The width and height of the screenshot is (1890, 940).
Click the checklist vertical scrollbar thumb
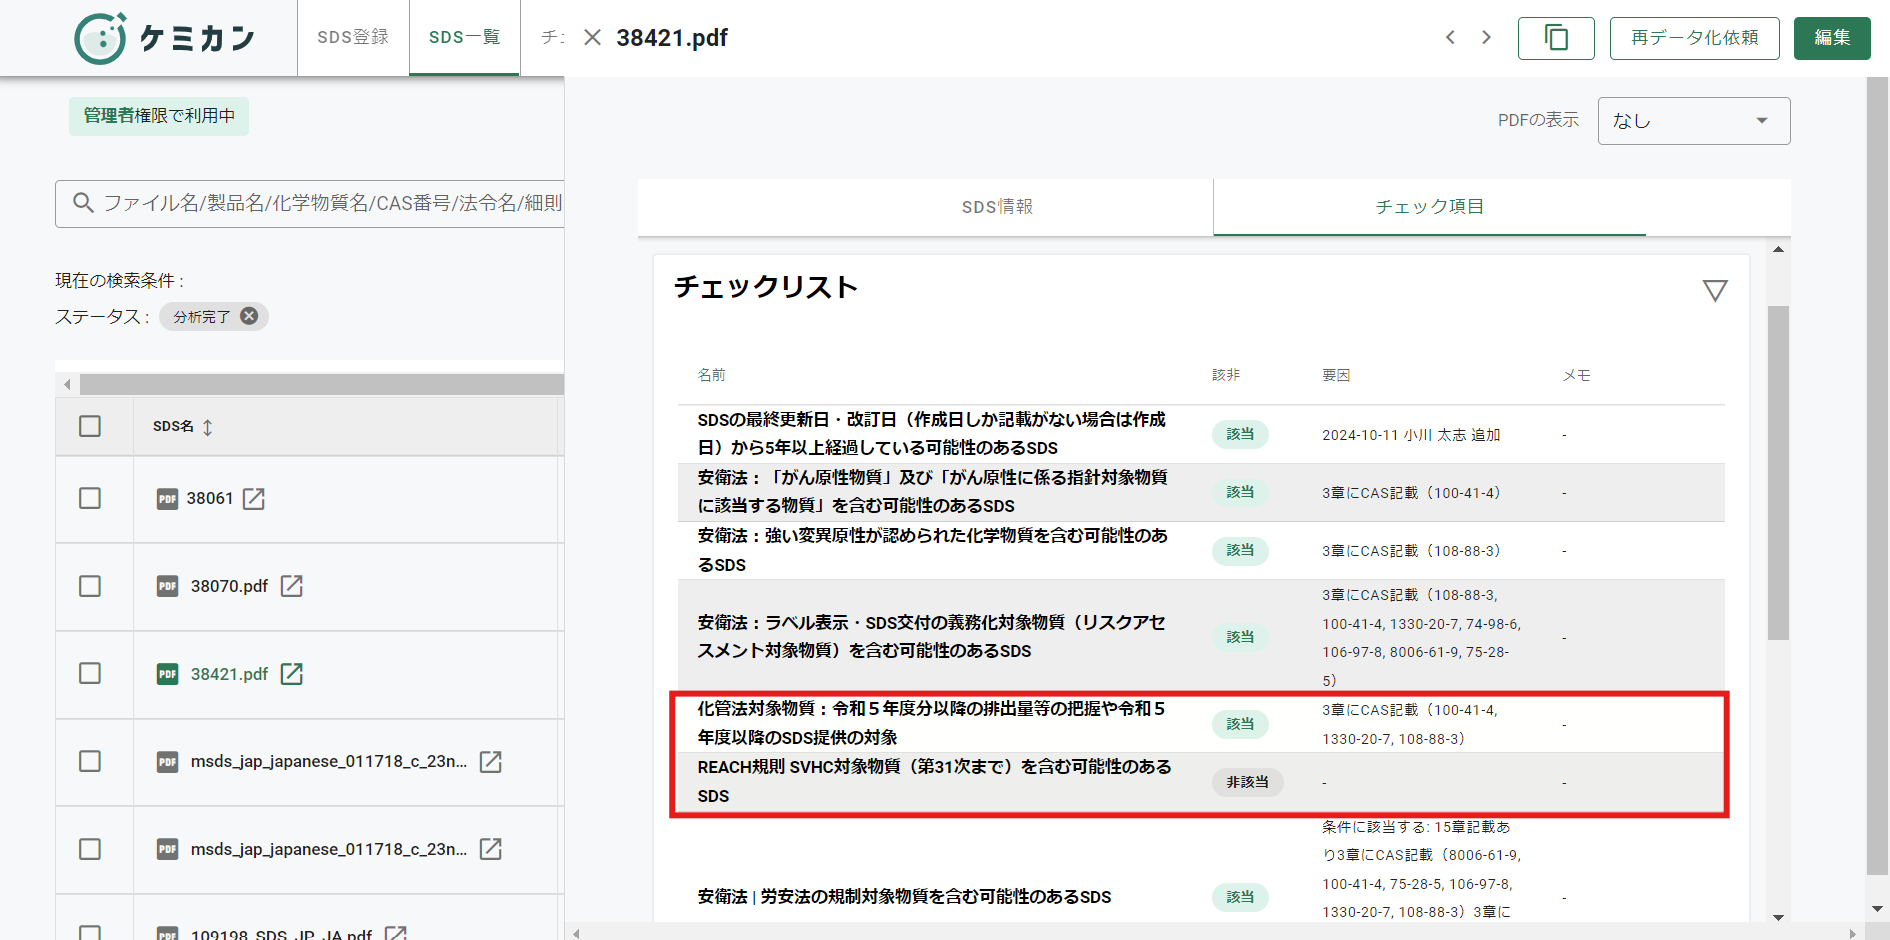(1778, 472)
